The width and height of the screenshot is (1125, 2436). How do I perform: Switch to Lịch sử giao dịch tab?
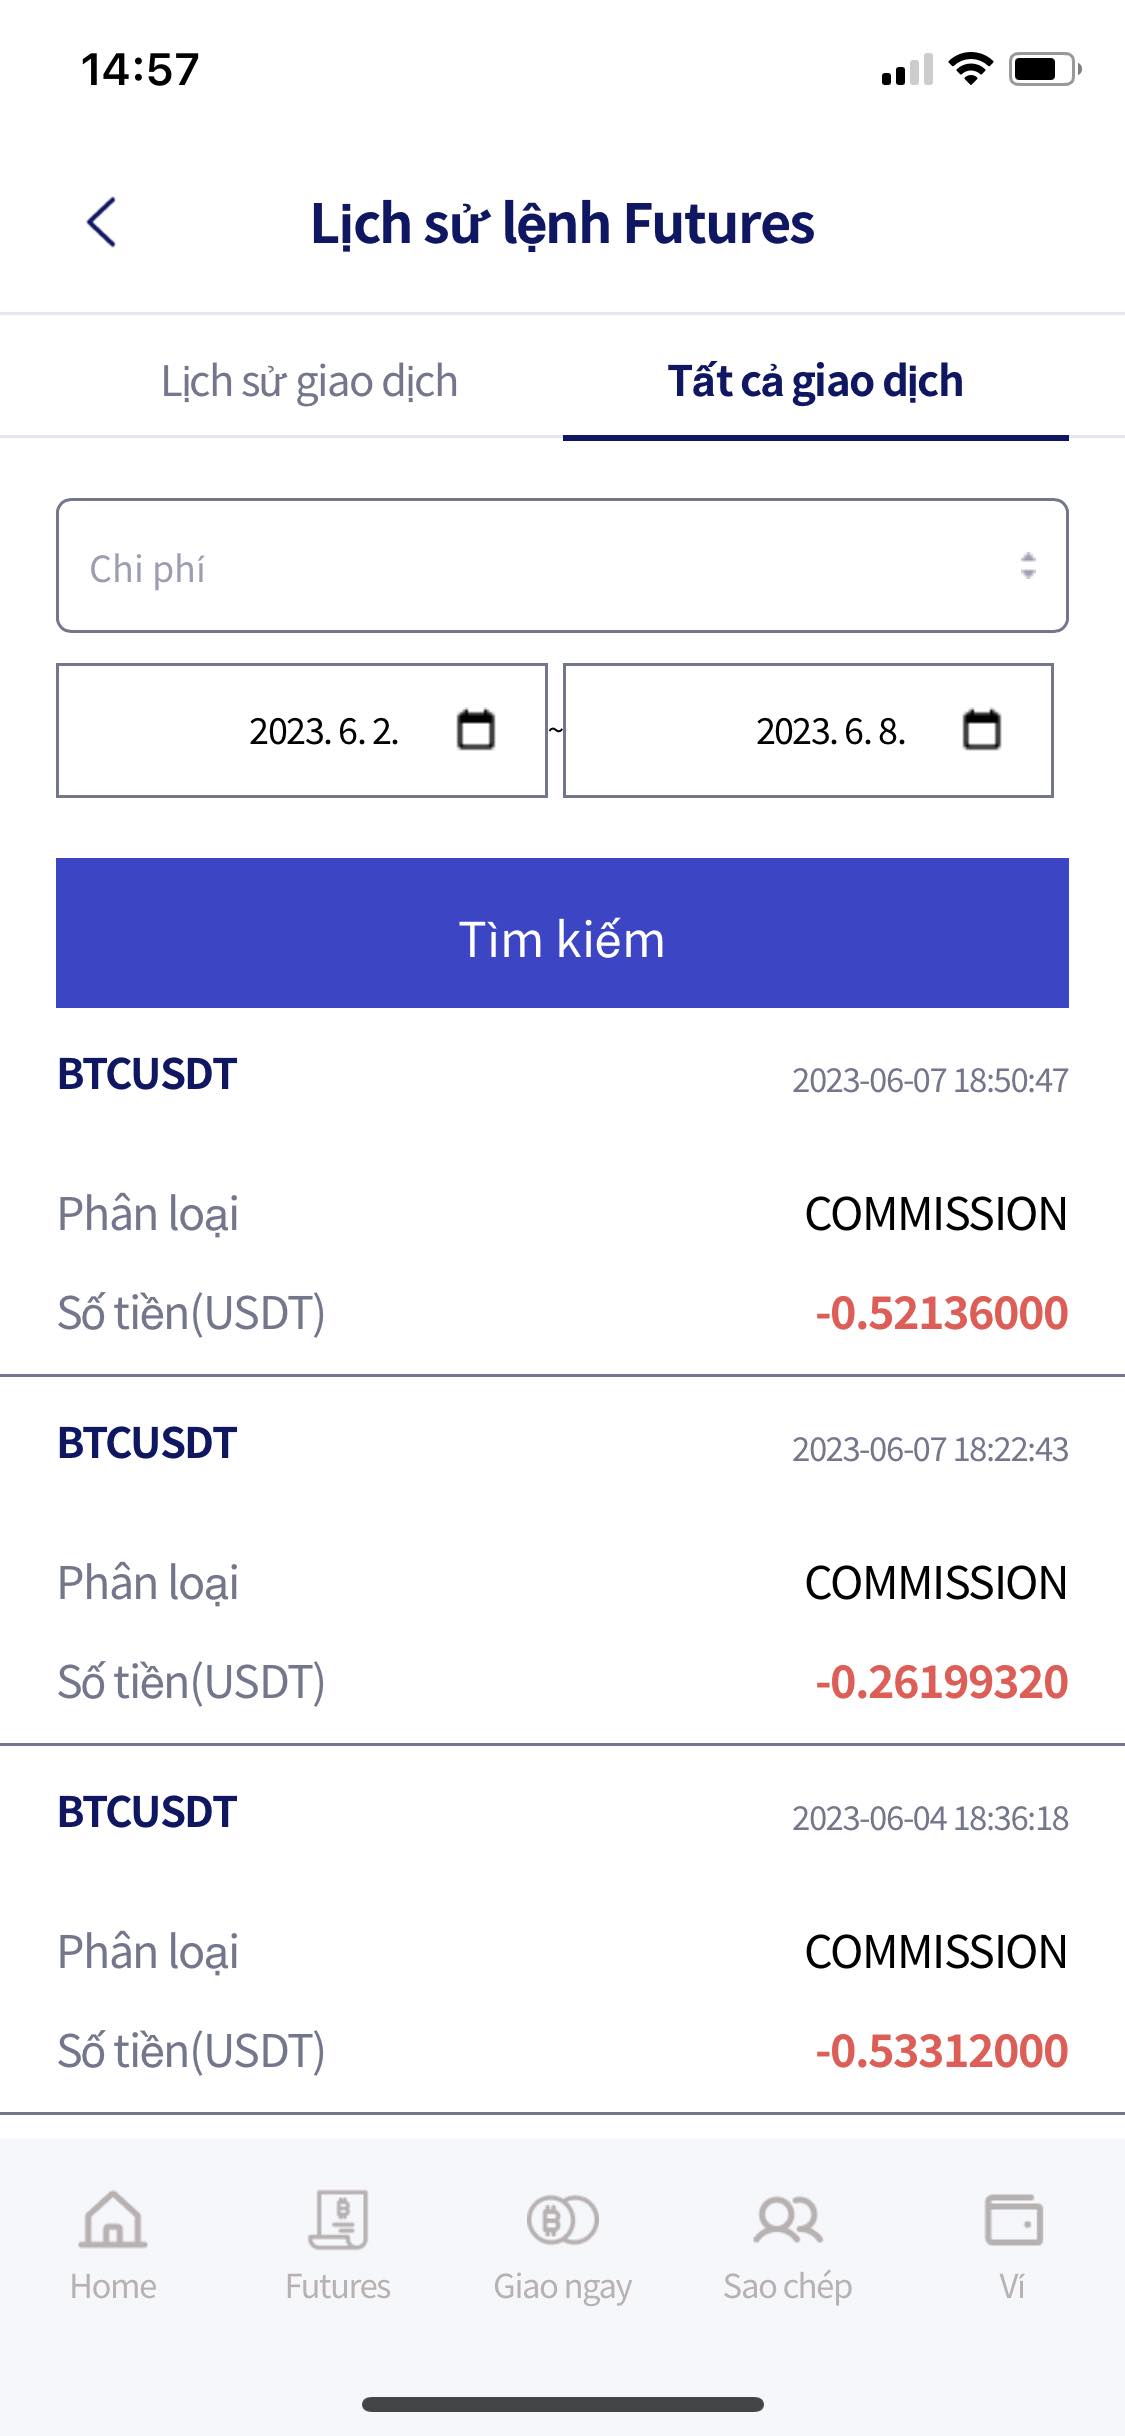(x=310, y=381)
